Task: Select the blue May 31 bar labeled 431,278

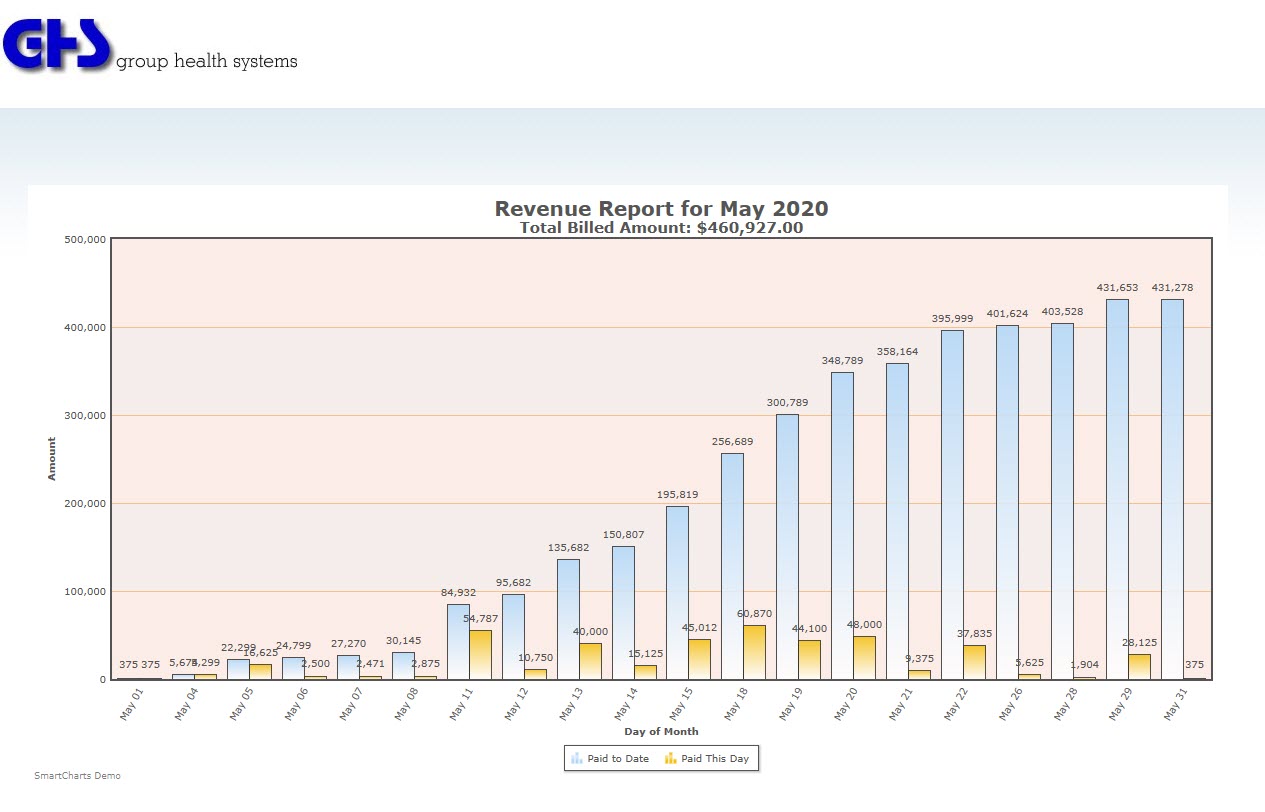Action: click(1172, 489)
